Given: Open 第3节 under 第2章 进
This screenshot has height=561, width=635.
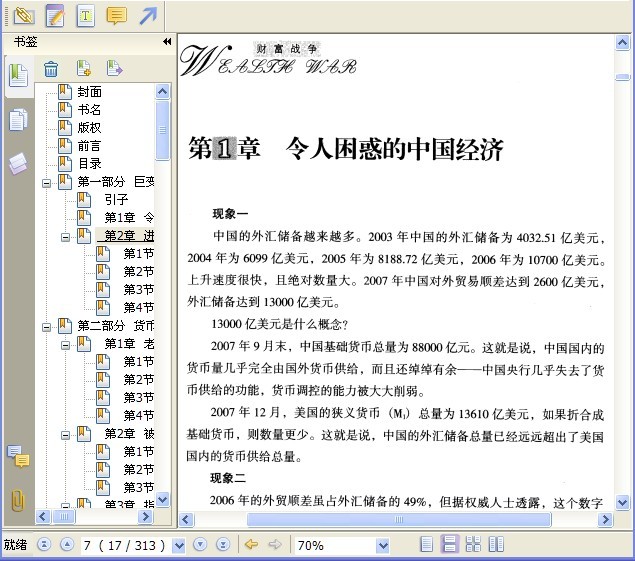Looking at the screenshot, I should [139, 289].
